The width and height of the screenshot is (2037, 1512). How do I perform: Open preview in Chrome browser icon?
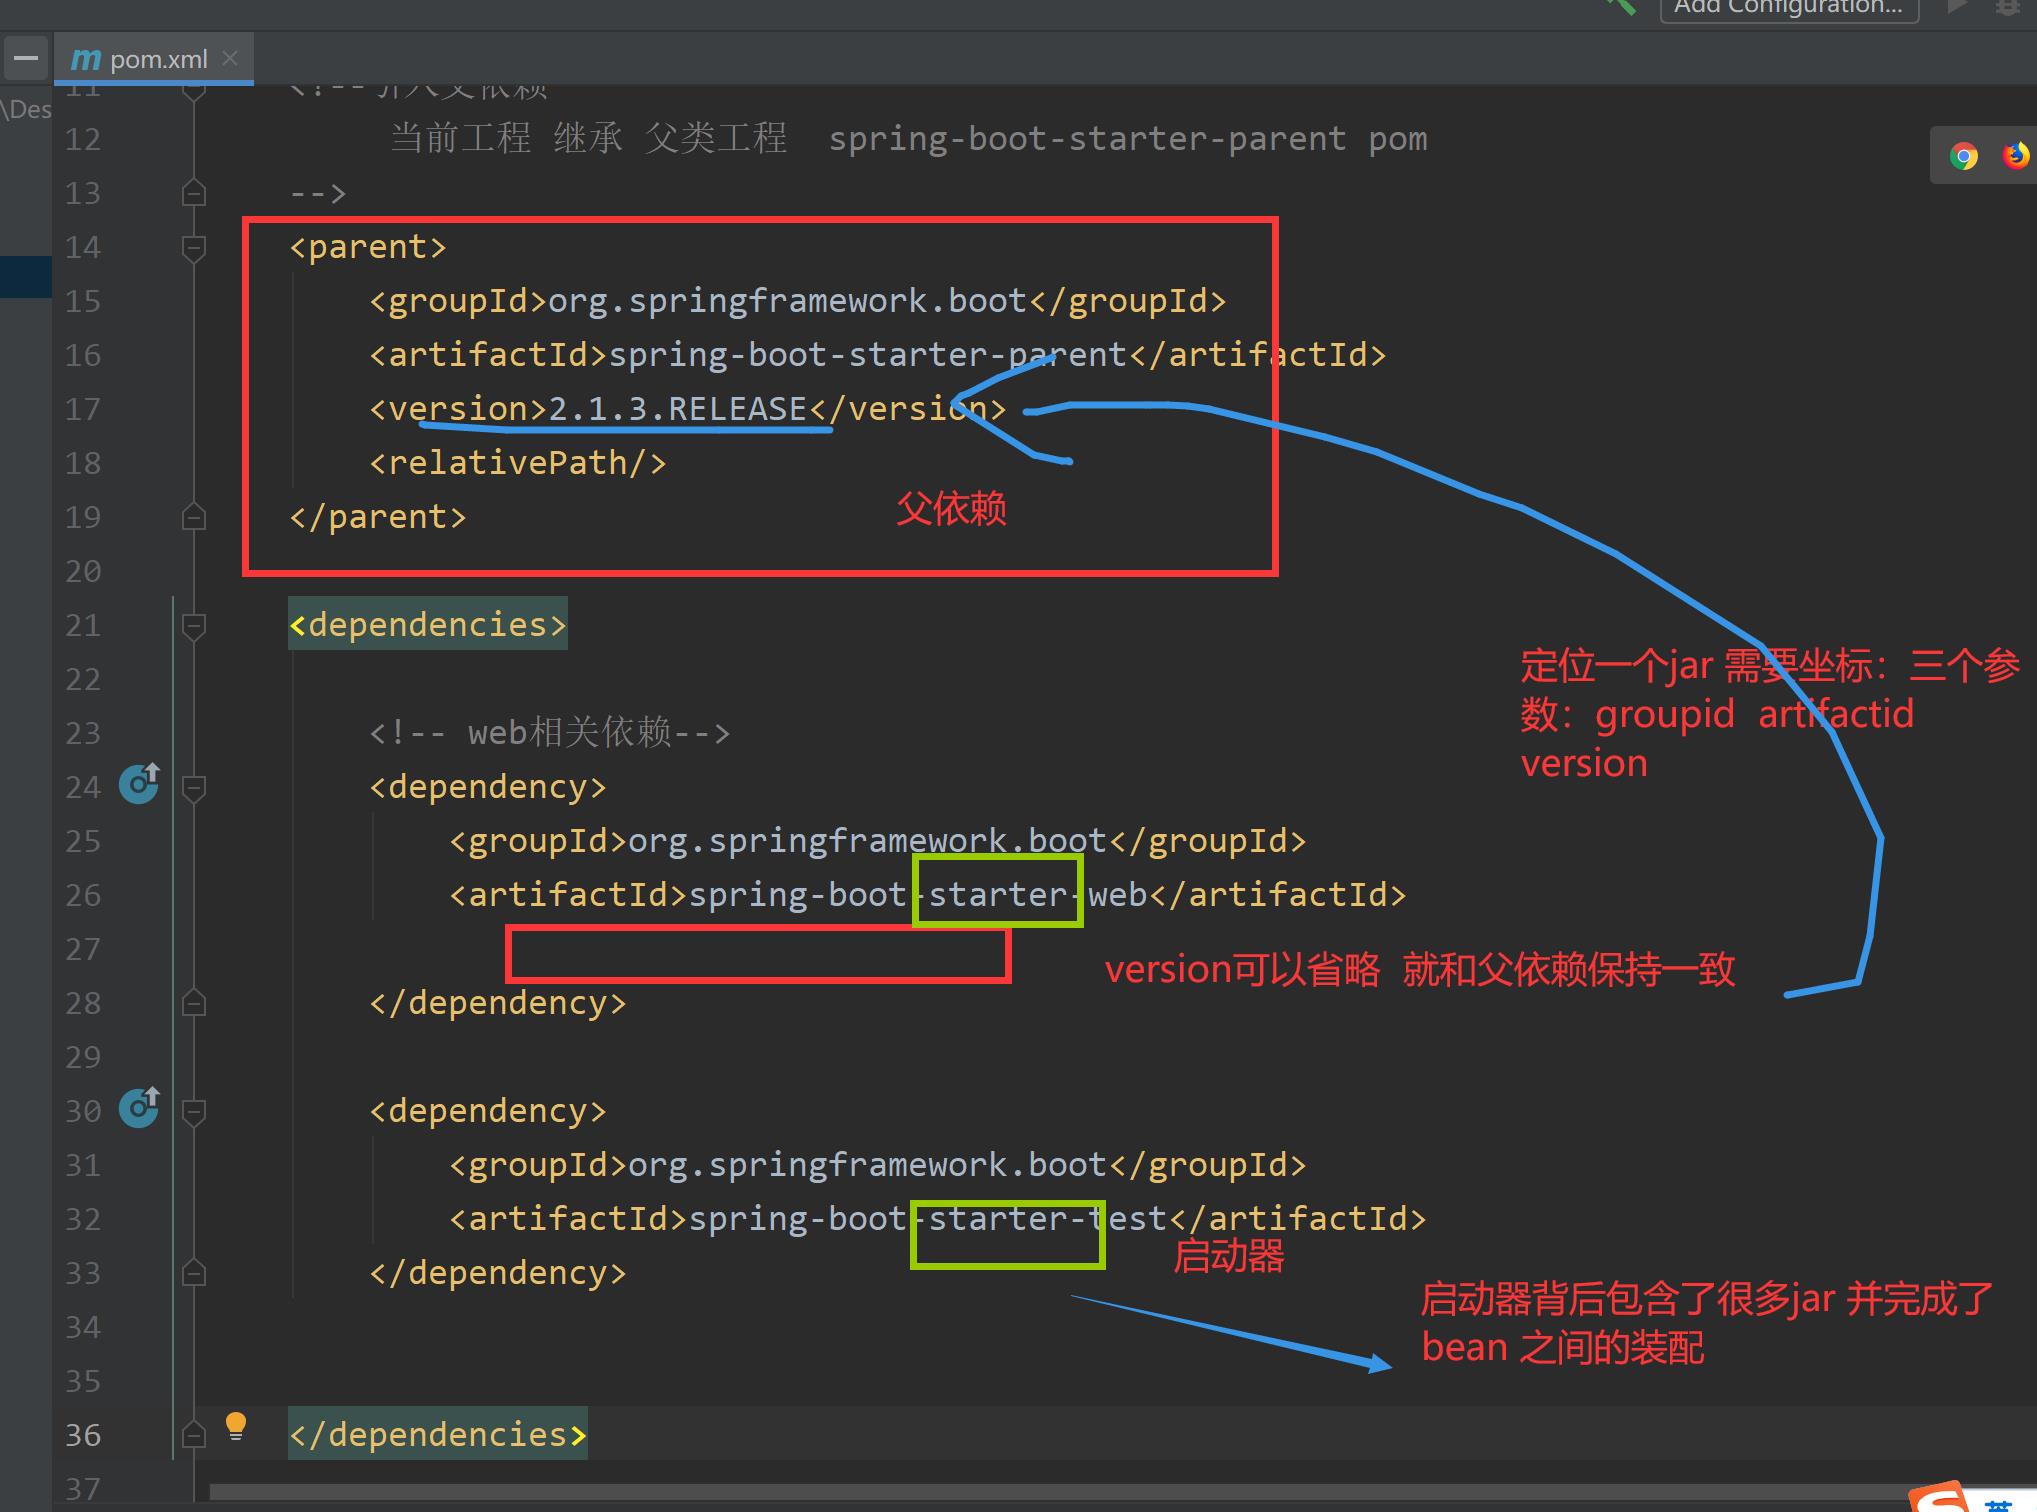[1964, 156]
